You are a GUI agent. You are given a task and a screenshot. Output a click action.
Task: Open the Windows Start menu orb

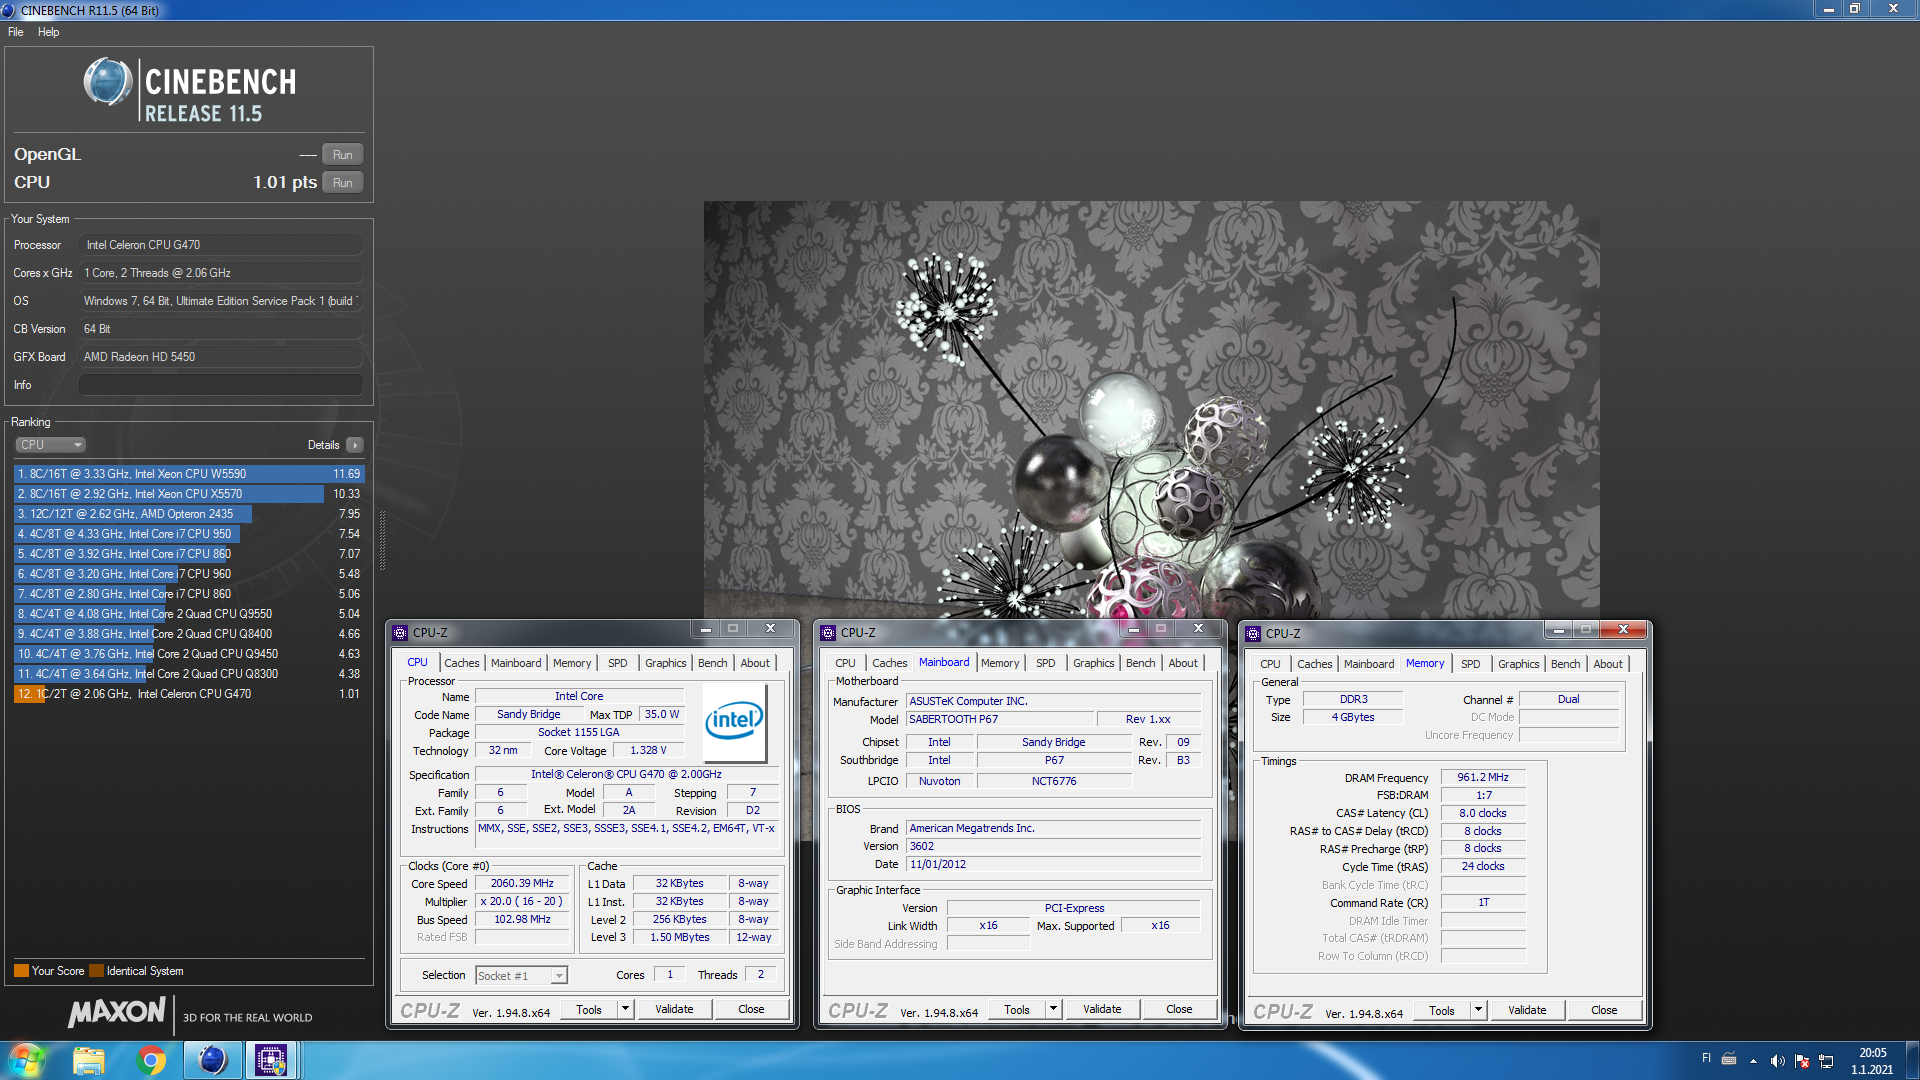coord(27,1059)
